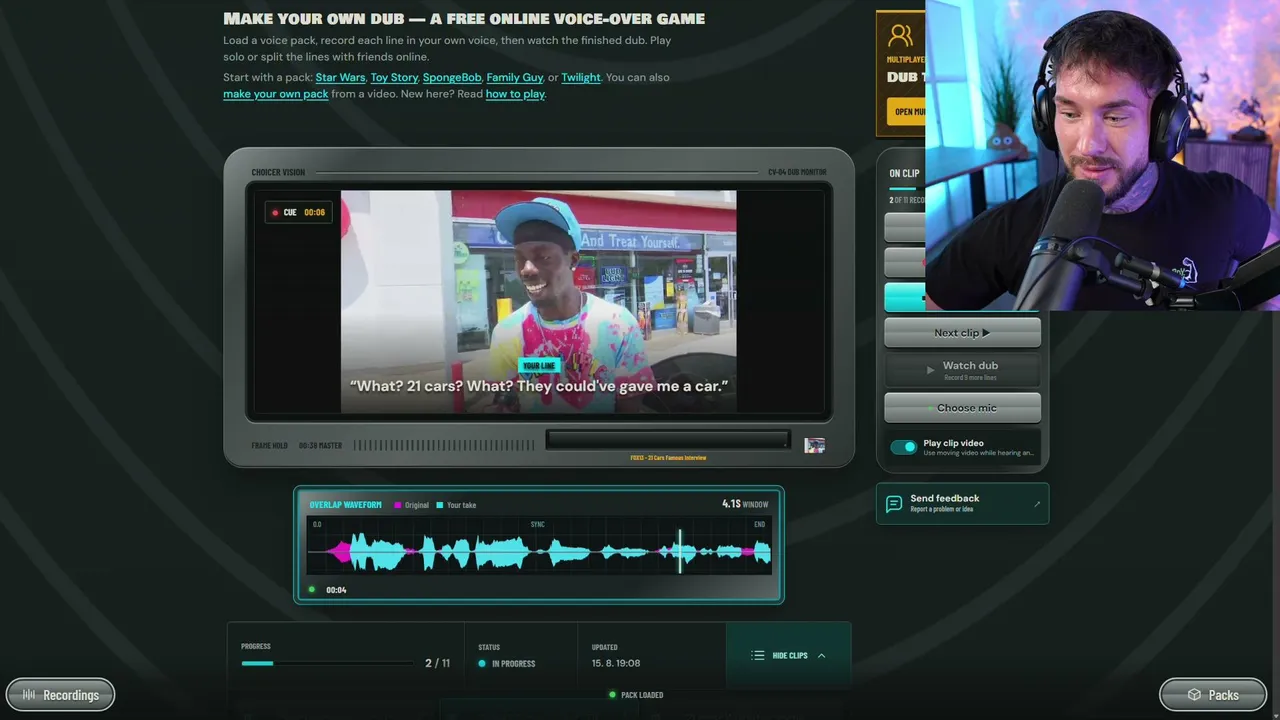The width and height of the screenshot is (1280, 720).
Task: Open the SpongeBob voice pack link
Action: [x=453, y=77]
